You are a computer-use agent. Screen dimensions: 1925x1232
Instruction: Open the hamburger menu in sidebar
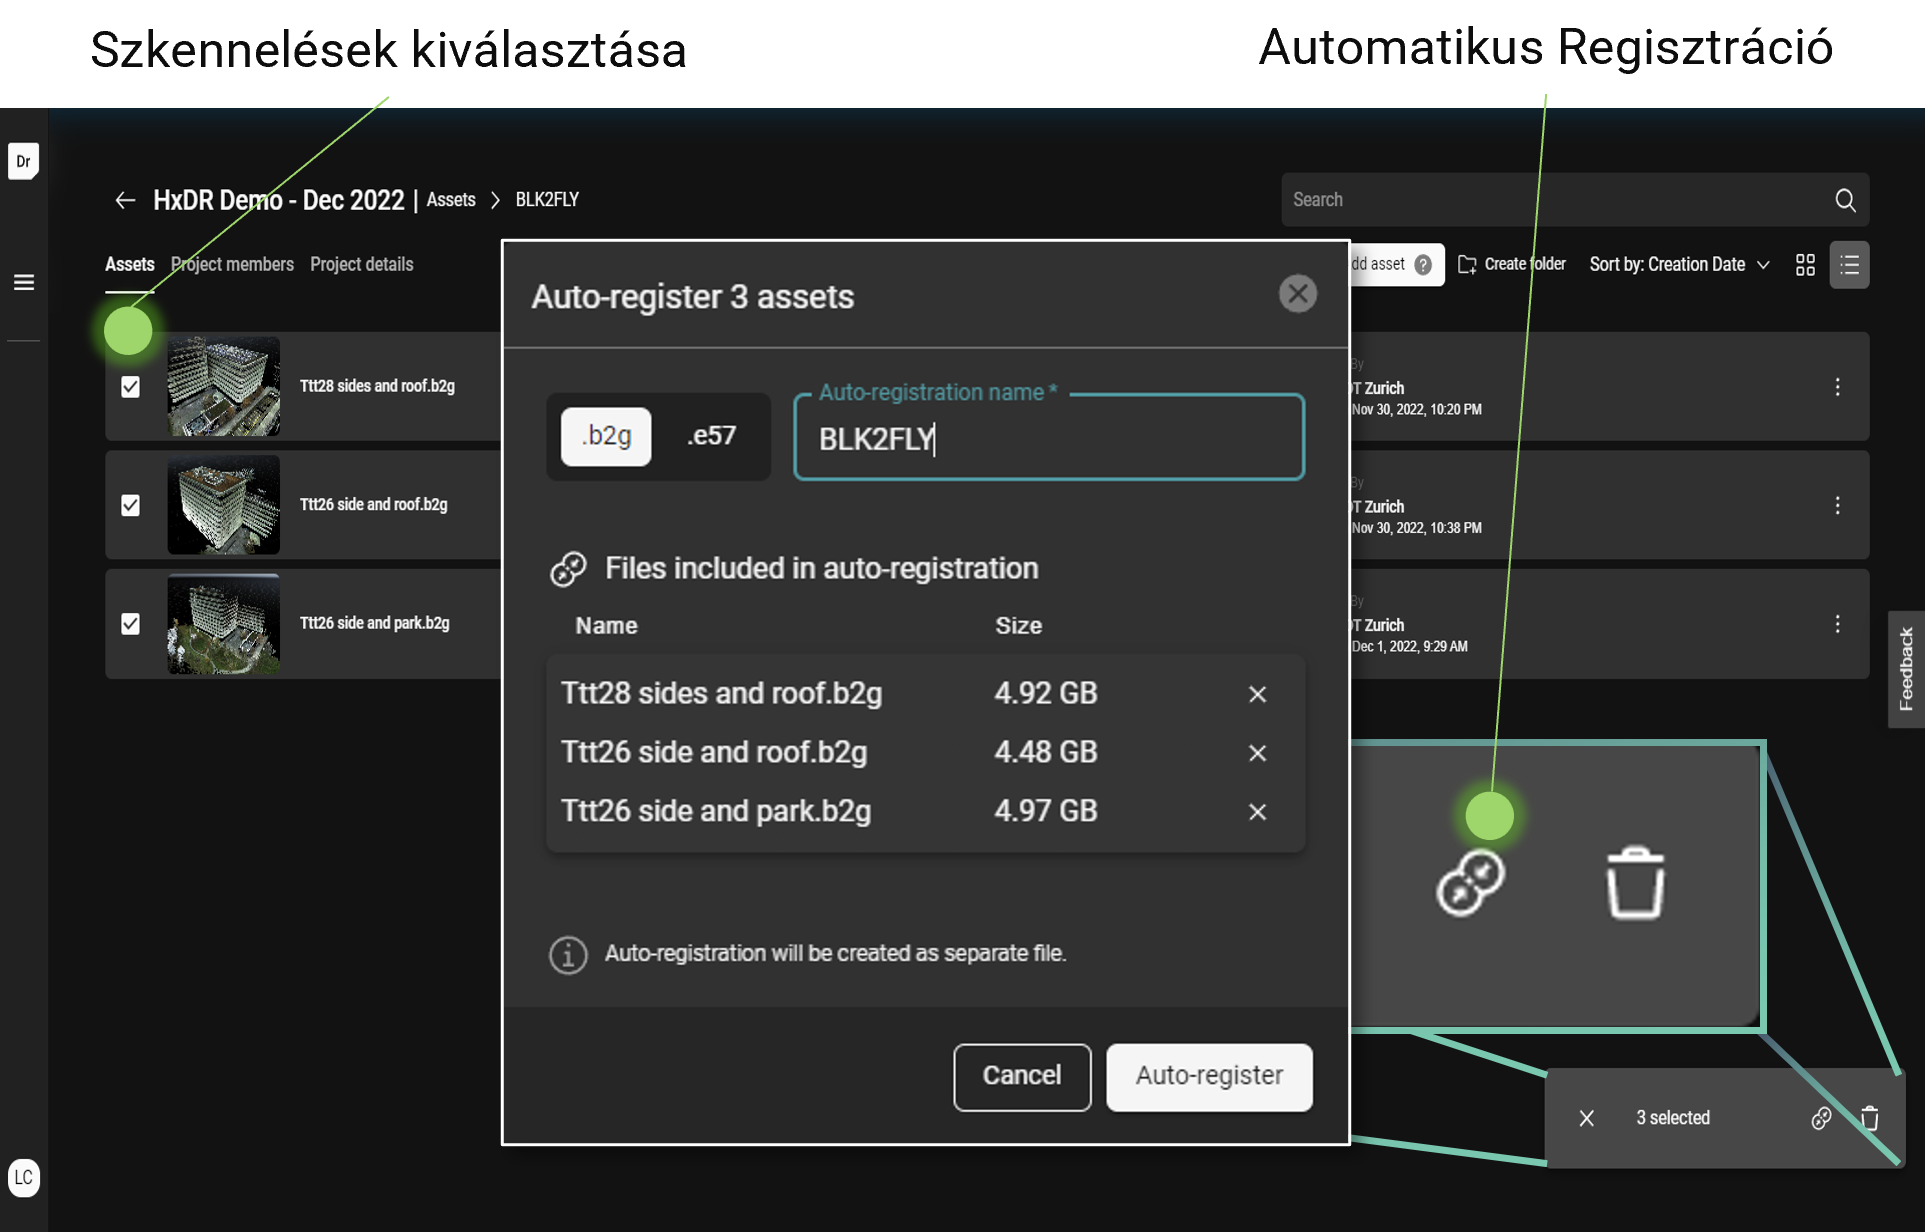(24, 283)
